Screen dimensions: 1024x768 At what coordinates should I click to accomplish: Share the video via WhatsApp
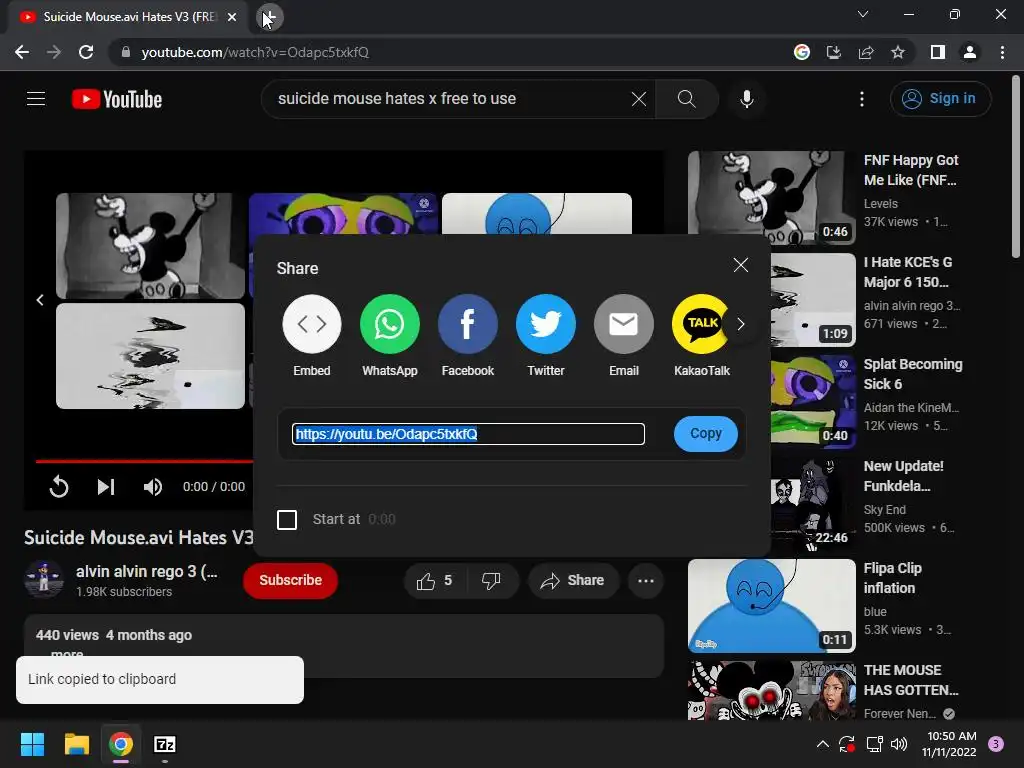[390, 324]
